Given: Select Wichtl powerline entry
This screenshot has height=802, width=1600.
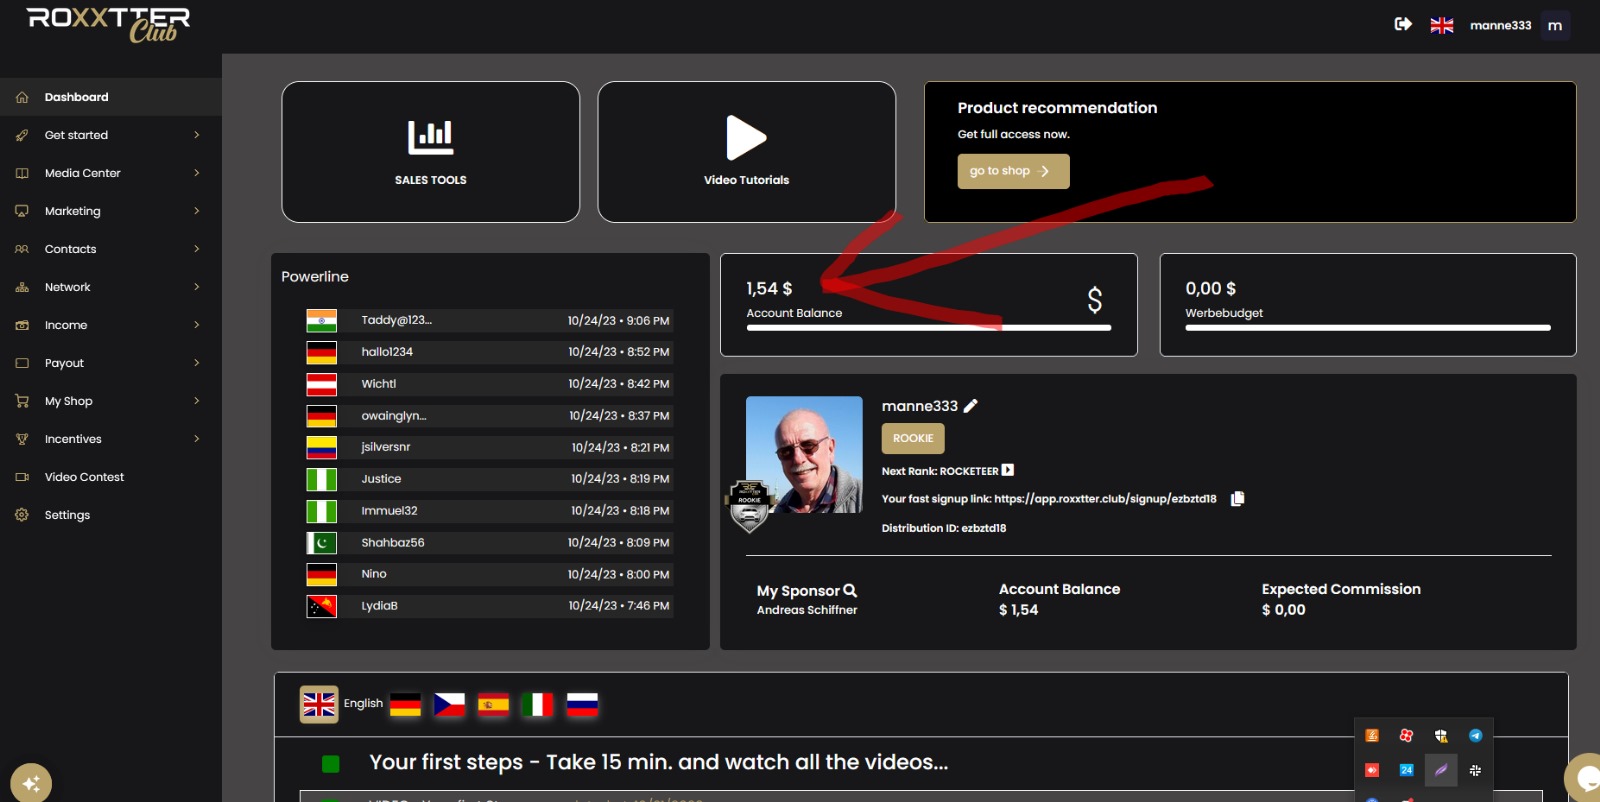Looking at the screenshot, I should pyautogui.click(x=489, y=384).
